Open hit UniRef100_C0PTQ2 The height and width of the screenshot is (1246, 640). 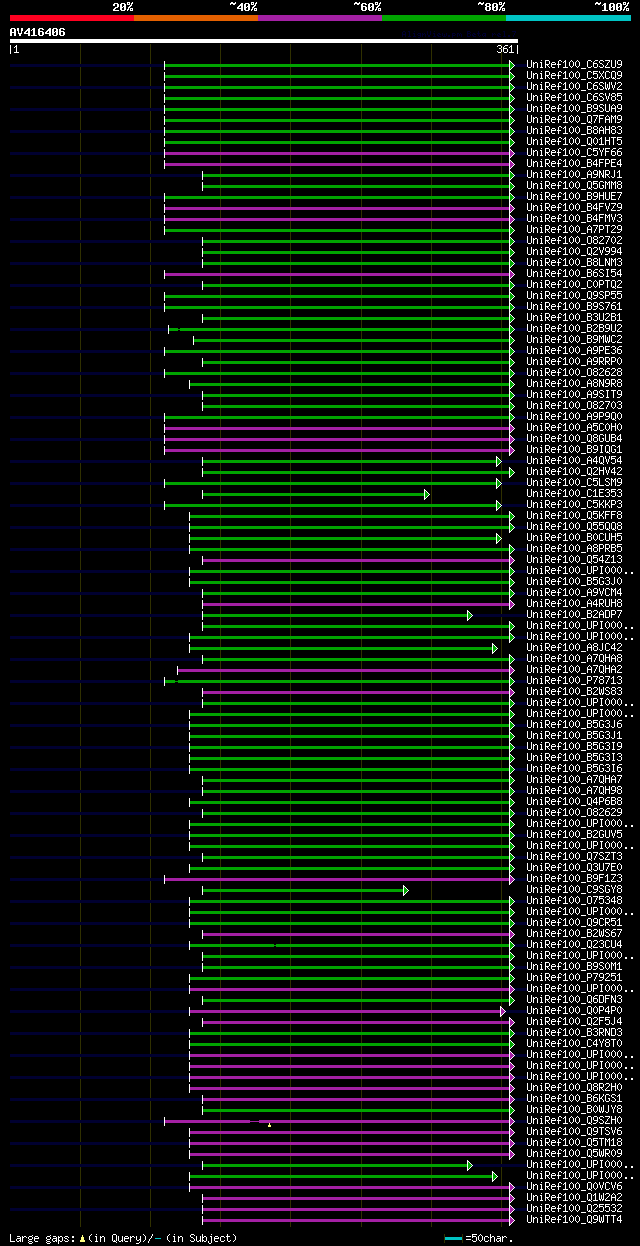574,285
